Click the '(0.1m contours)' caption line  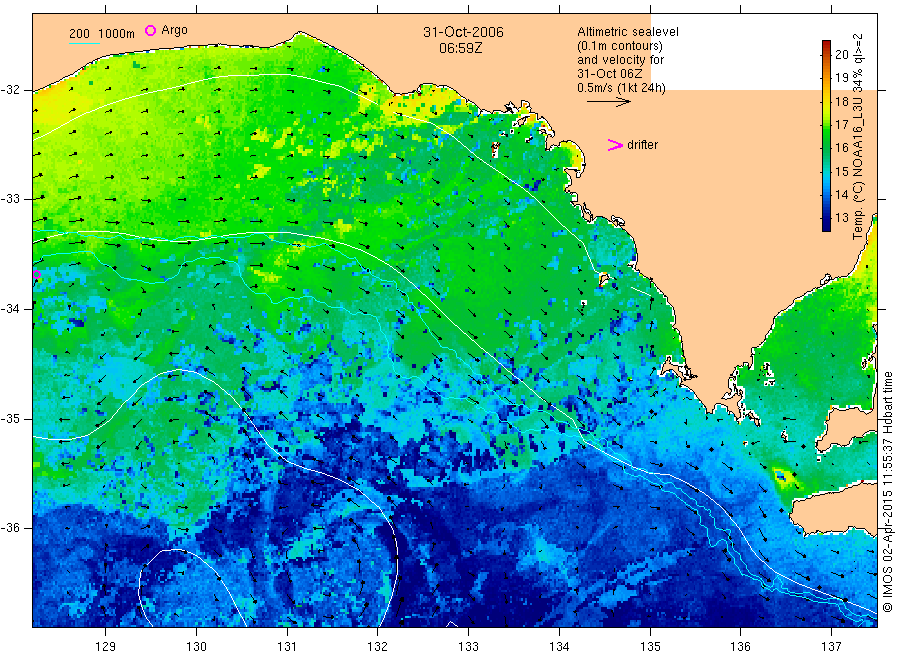tap(620, 46)
